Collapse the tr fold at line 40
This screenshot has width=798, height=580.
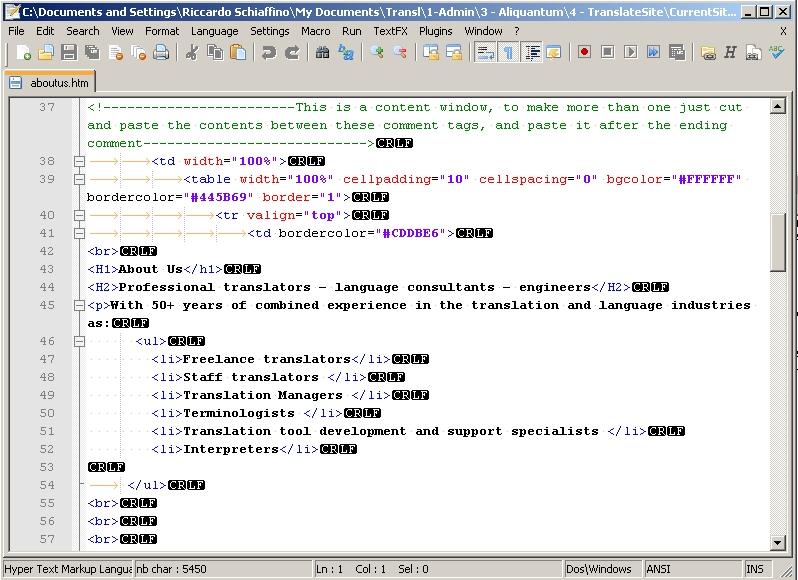click(79, 215)
